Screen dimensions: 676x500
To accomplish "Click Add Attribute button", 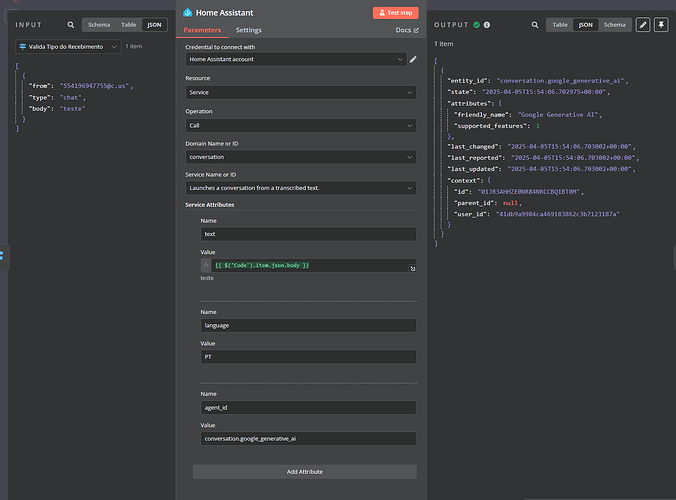I will (x=304, y=472).
